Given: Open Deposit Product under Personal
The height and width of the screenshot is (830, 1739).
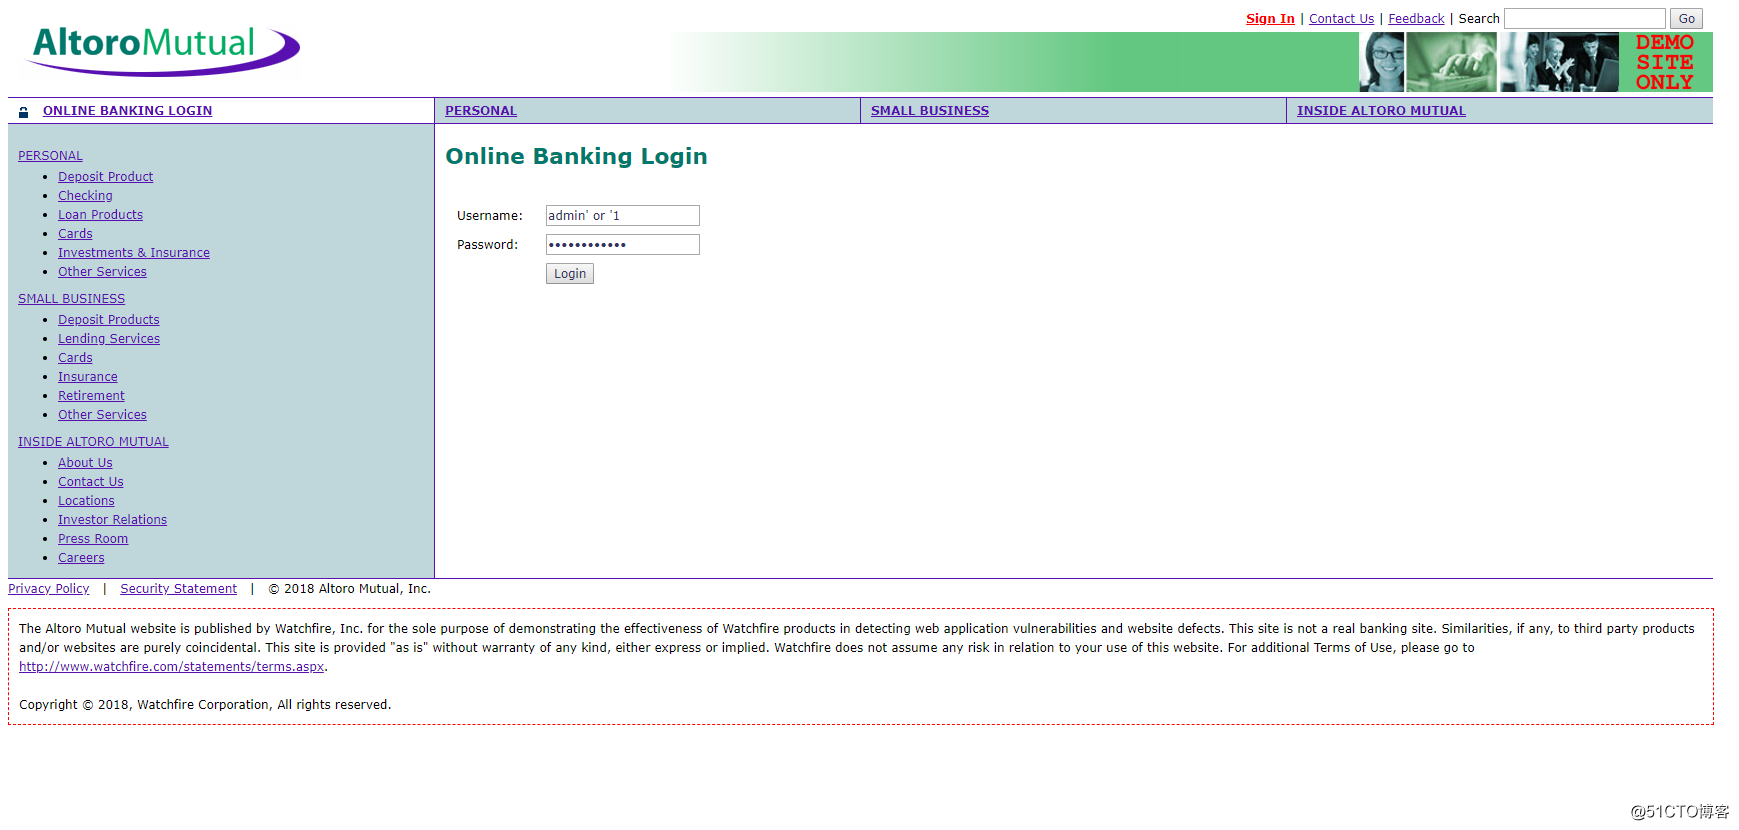Looking at the screenshot, I should coord(105,177).
